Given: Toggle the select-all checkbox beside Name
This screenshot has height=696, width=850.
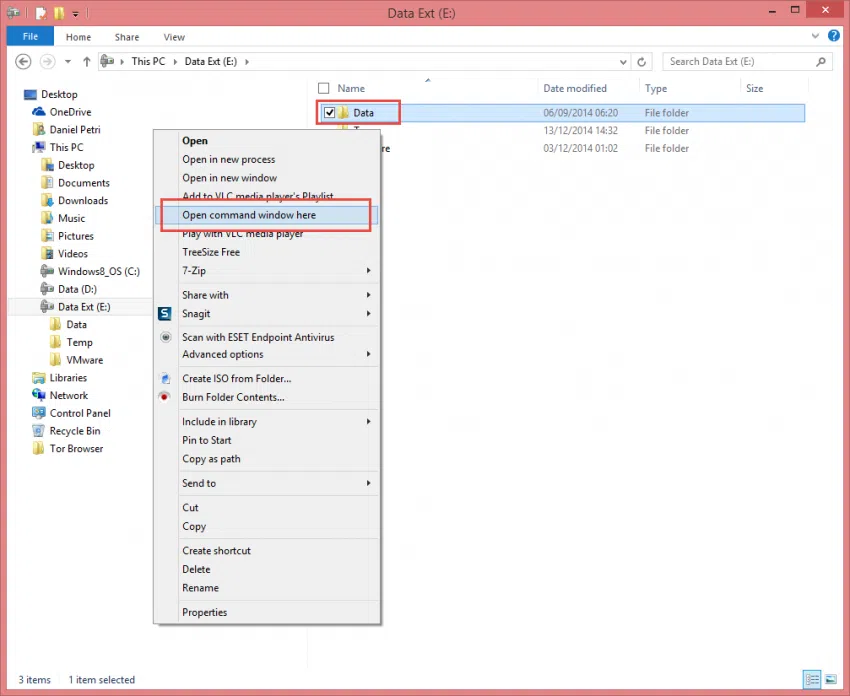Looking at the screenshot, I should coord(324,88).
